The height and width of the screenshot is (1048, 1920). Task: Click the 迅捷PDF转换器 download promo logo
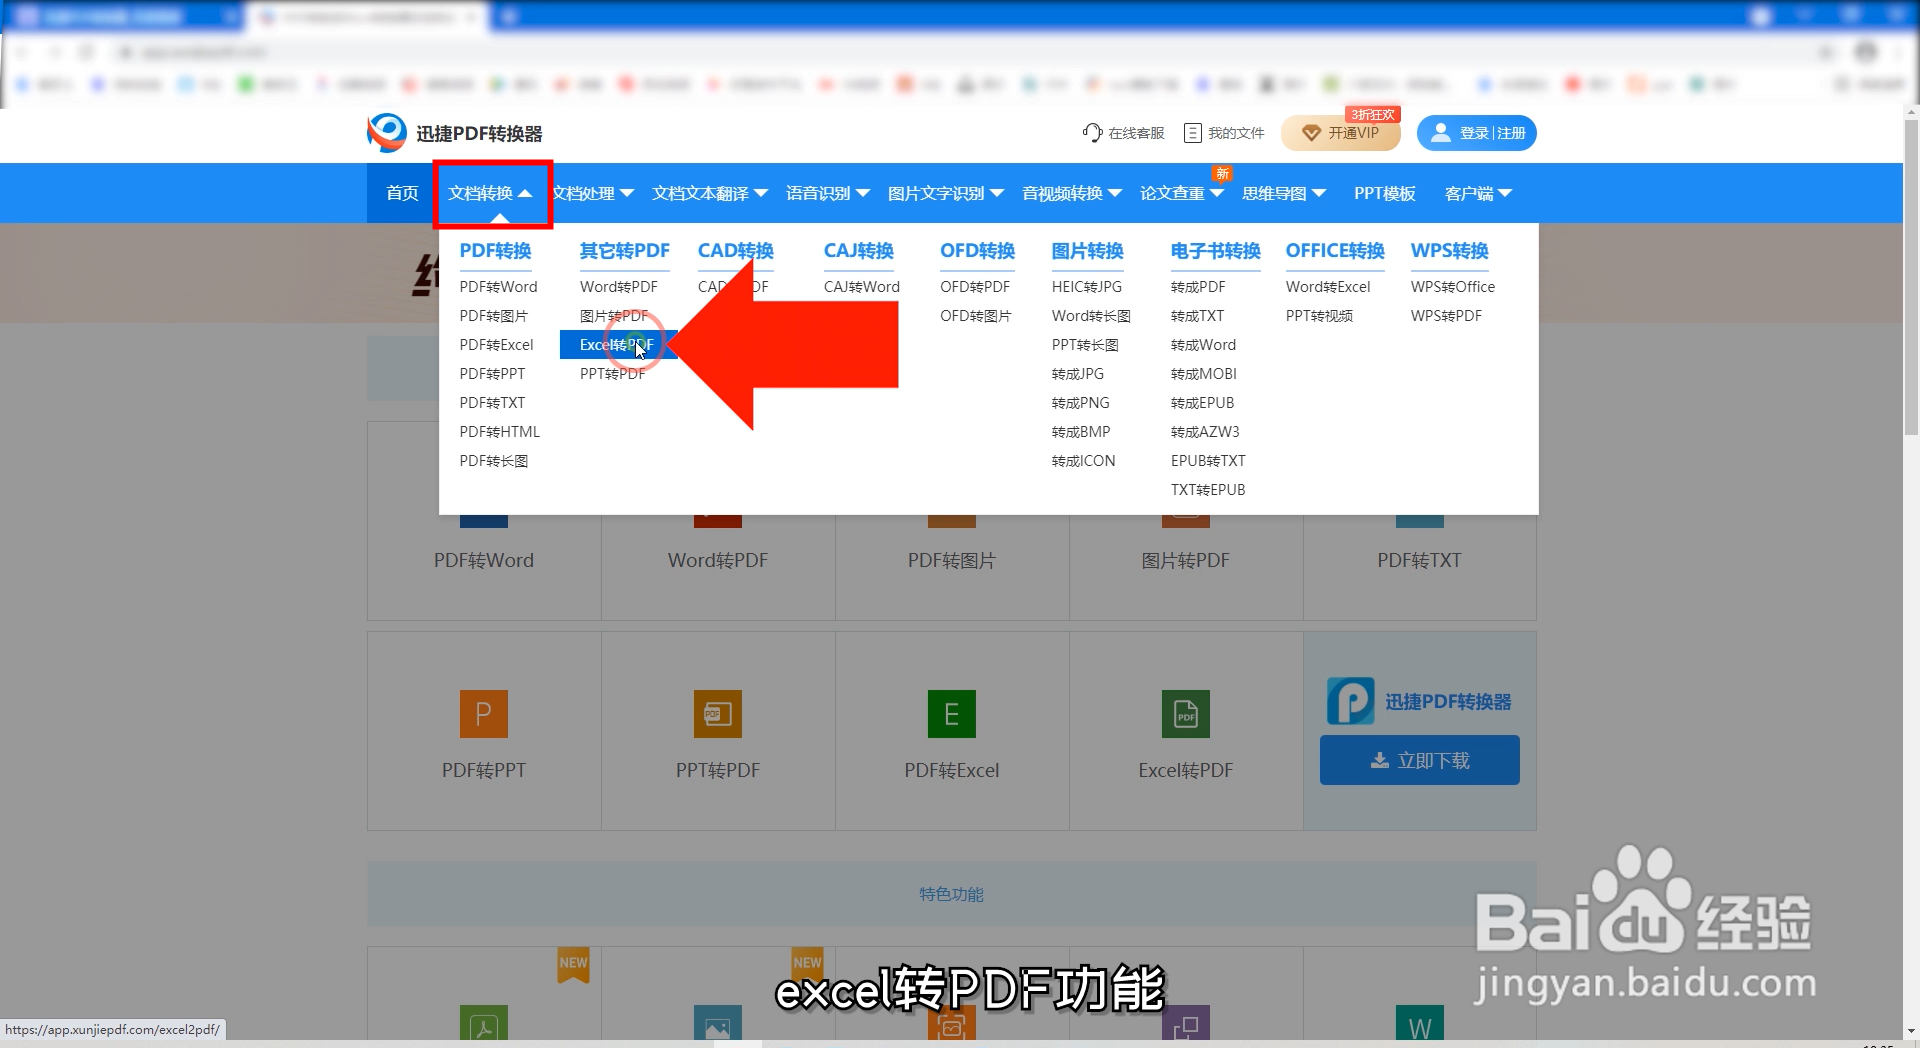(x=1350, y=701)
